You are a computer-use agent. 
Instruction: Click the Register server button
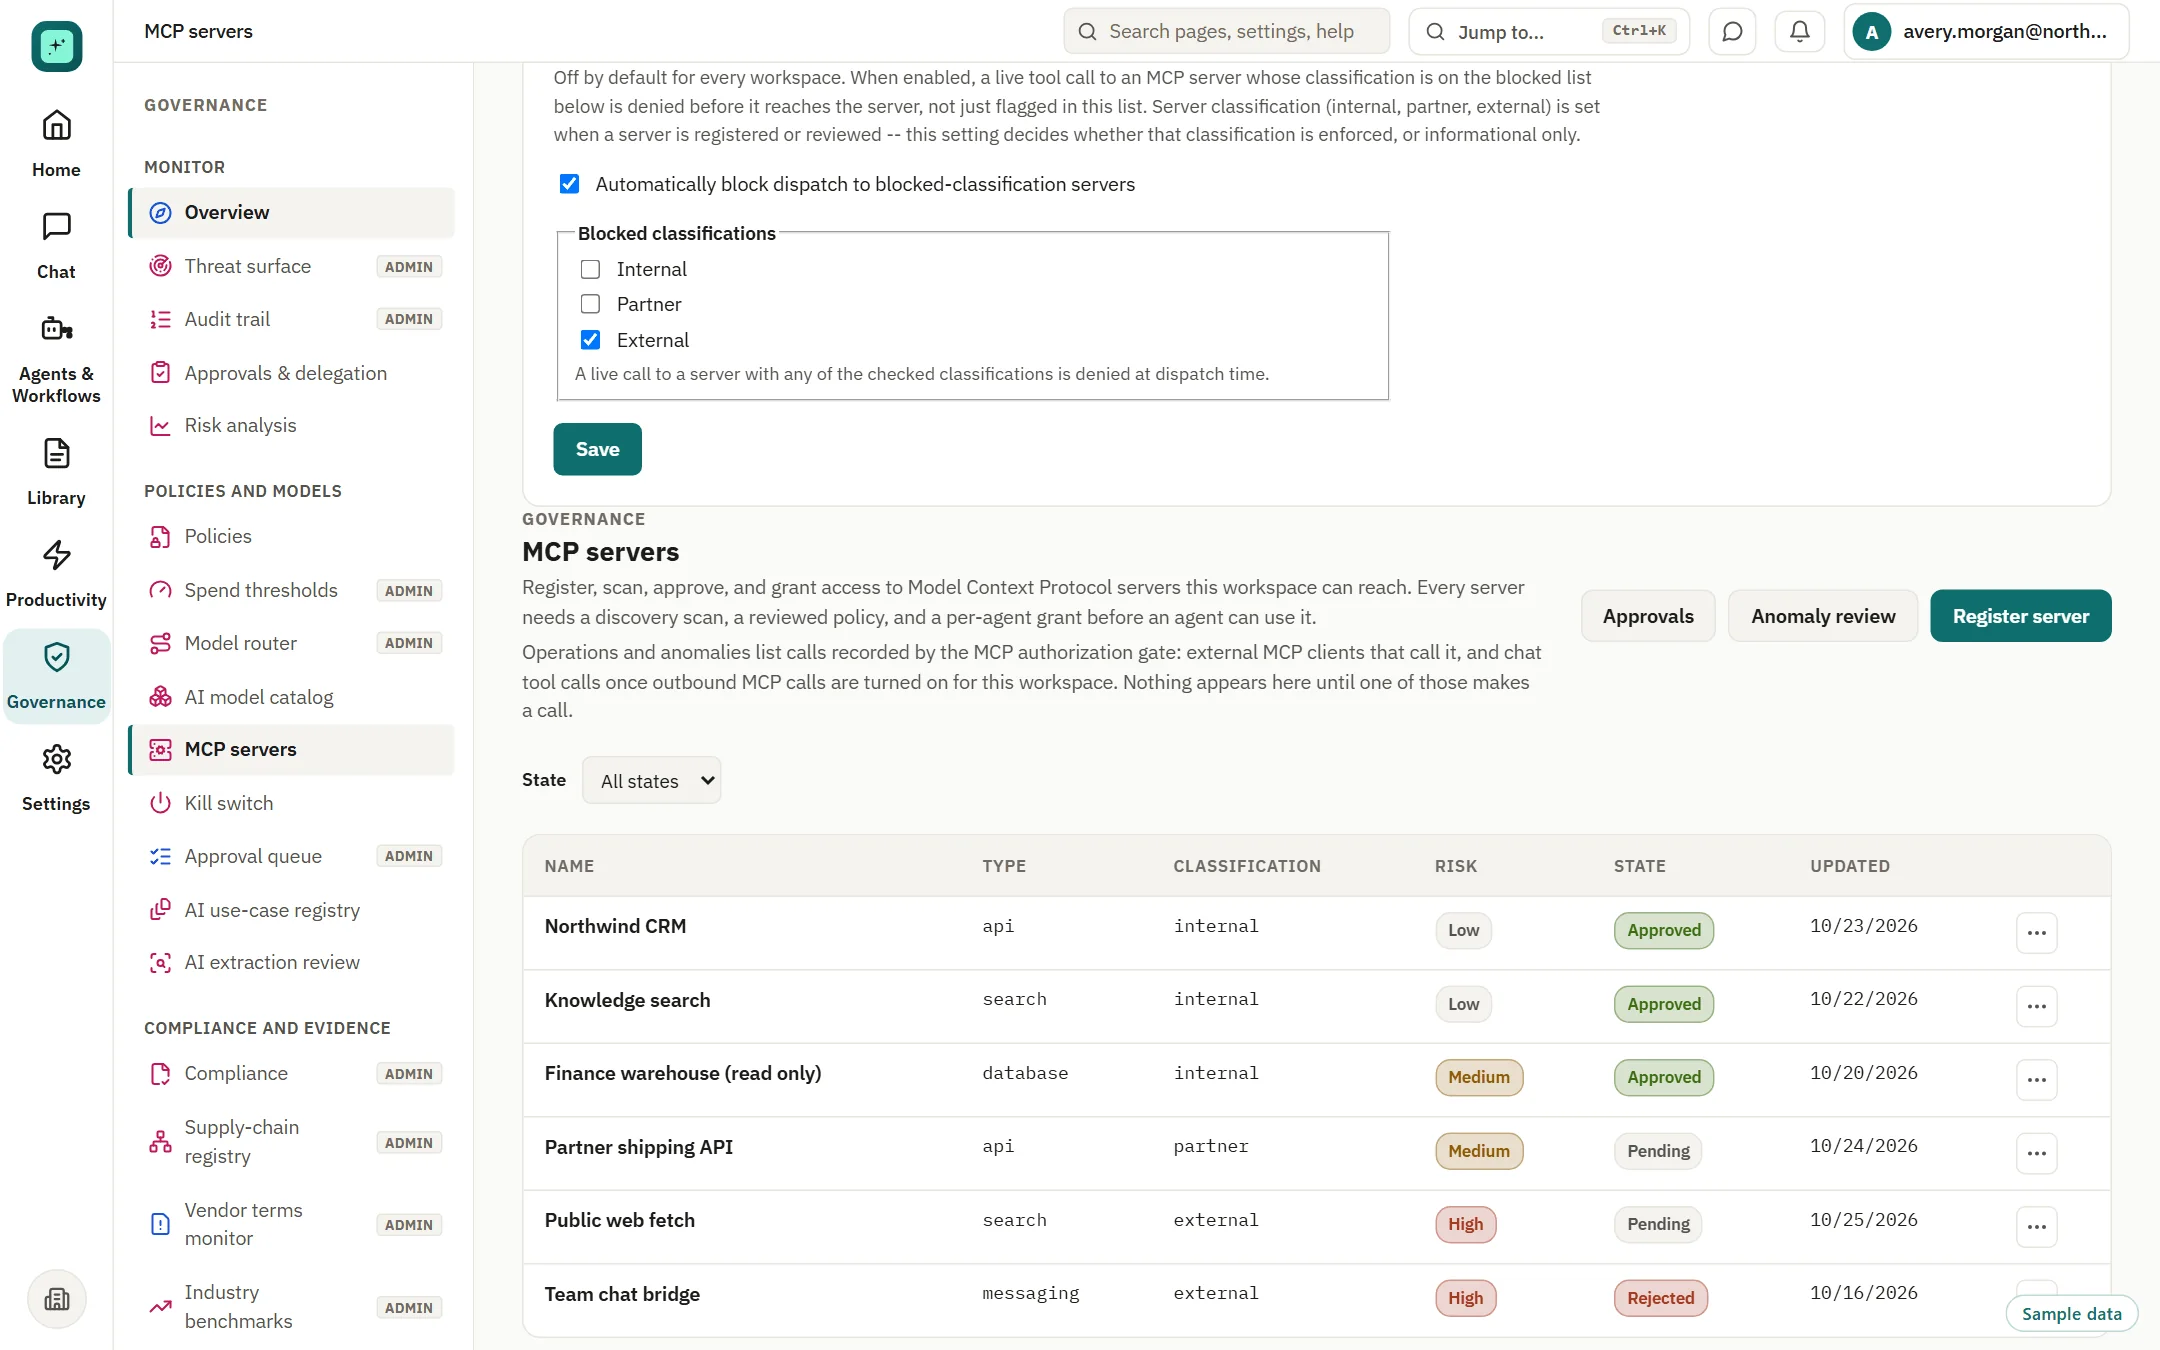[x=2020, y=616]
